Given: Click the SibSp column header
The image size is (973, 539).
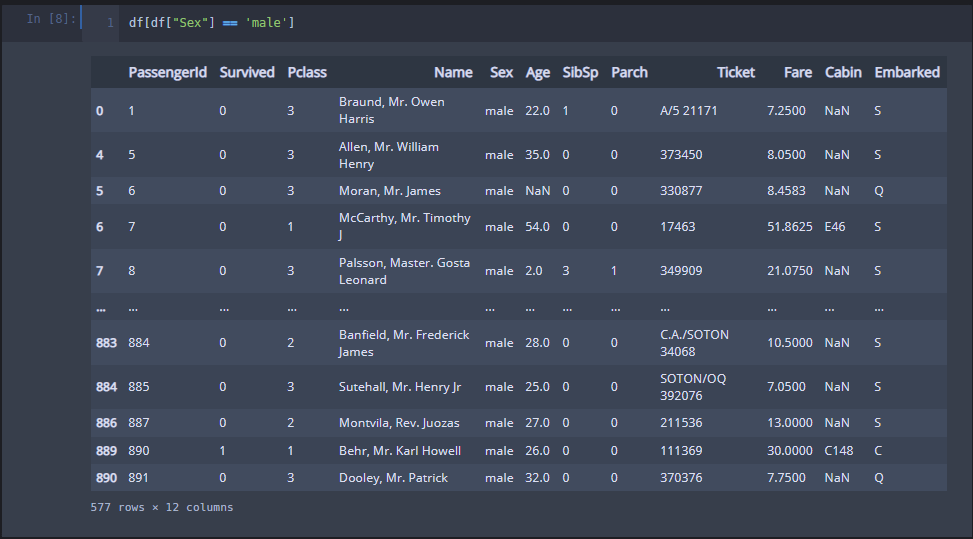Looking at the screenshot, I should [x=580, y=73].
